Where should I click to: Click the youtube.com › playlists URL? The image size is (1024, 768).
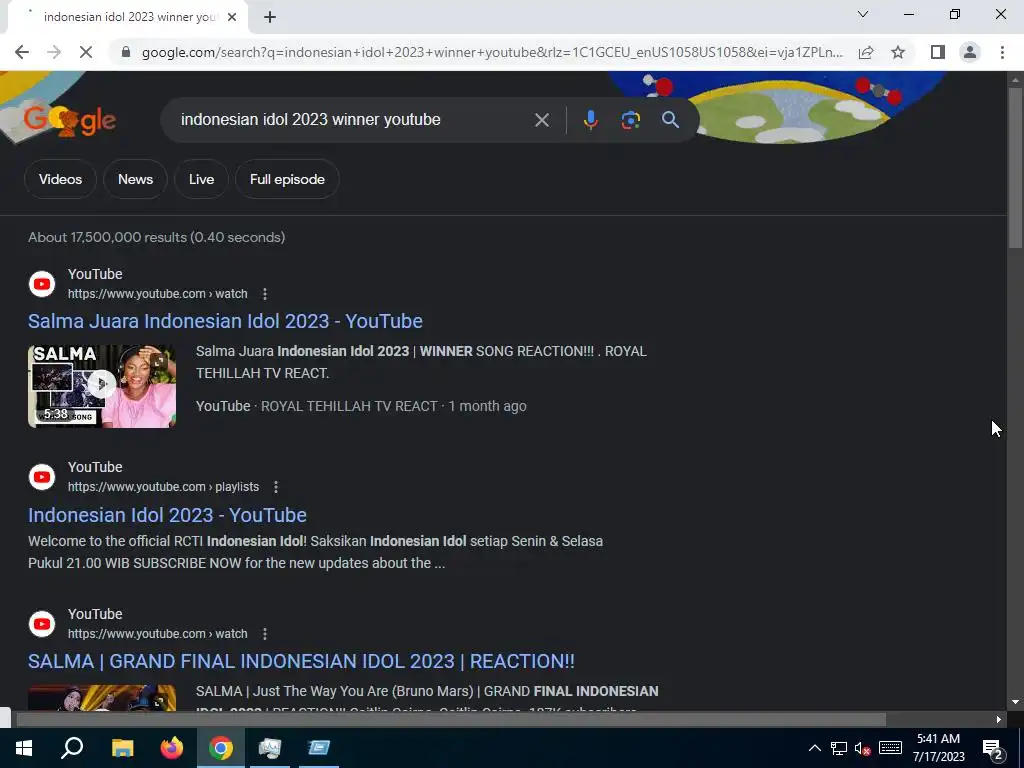tap(163, 487)
